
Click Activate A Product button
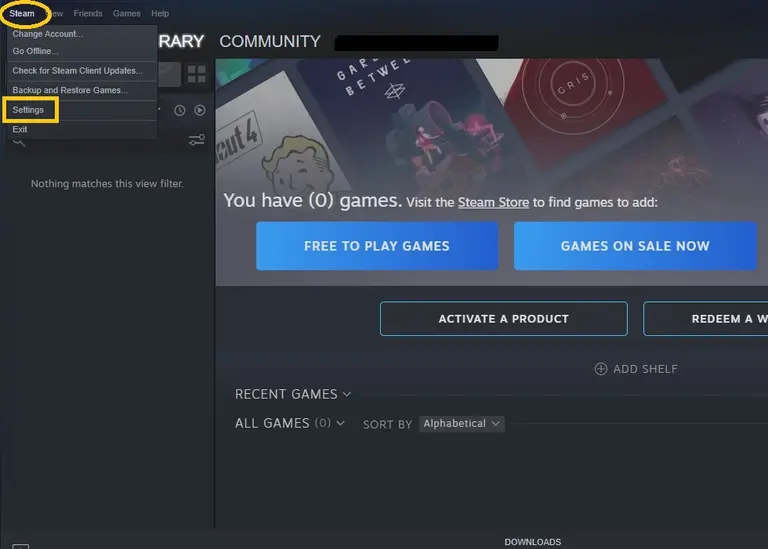pyautogui.click(x=504, y=319)
